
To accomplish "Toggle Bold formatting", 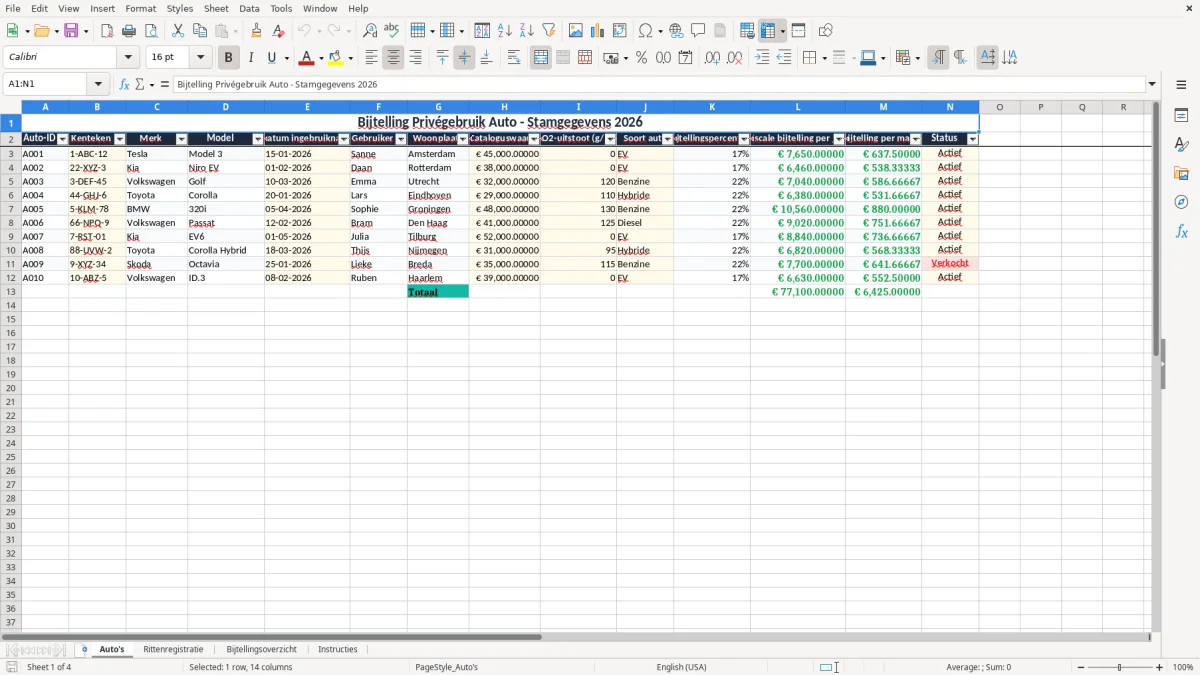I will (228, 58).
